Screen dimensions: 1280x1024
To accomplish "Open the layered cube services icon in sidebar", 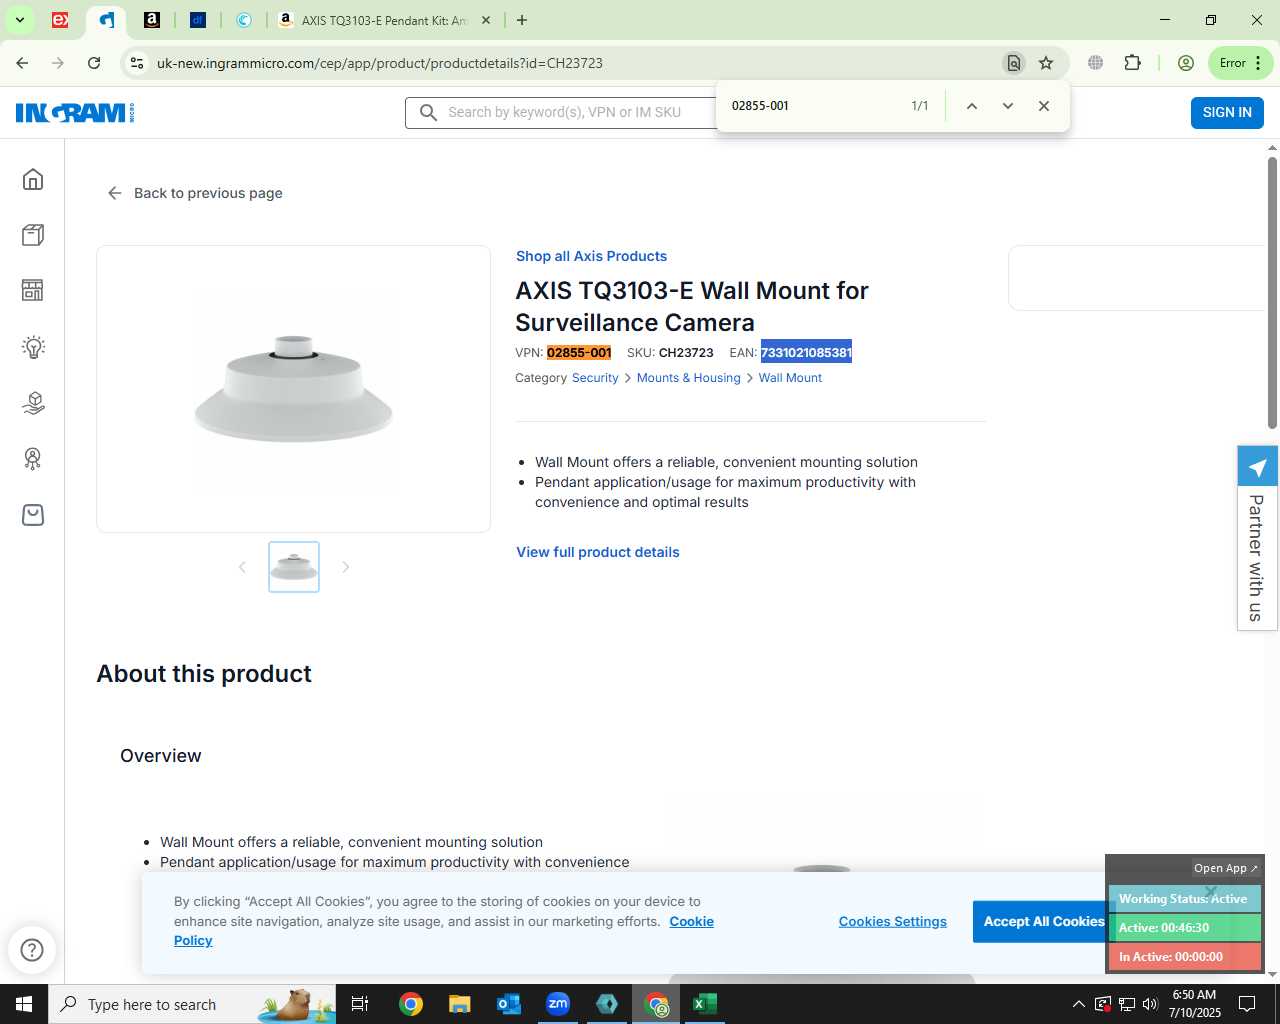I will (x=33, y=403).
